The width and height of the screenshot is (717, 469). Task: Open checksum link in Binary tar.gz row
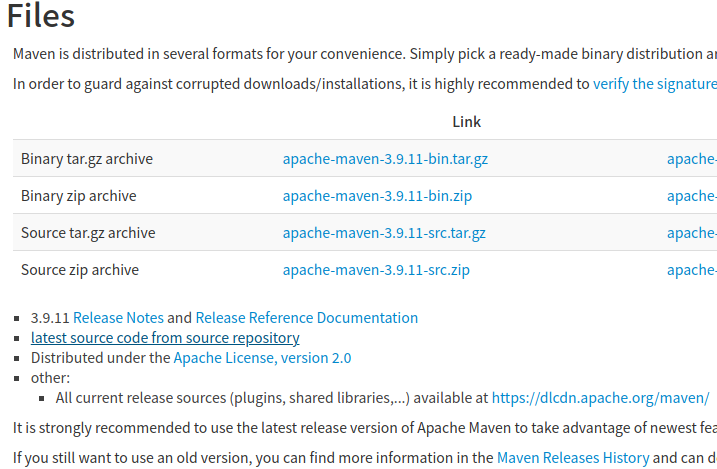[x=692, y=159]
